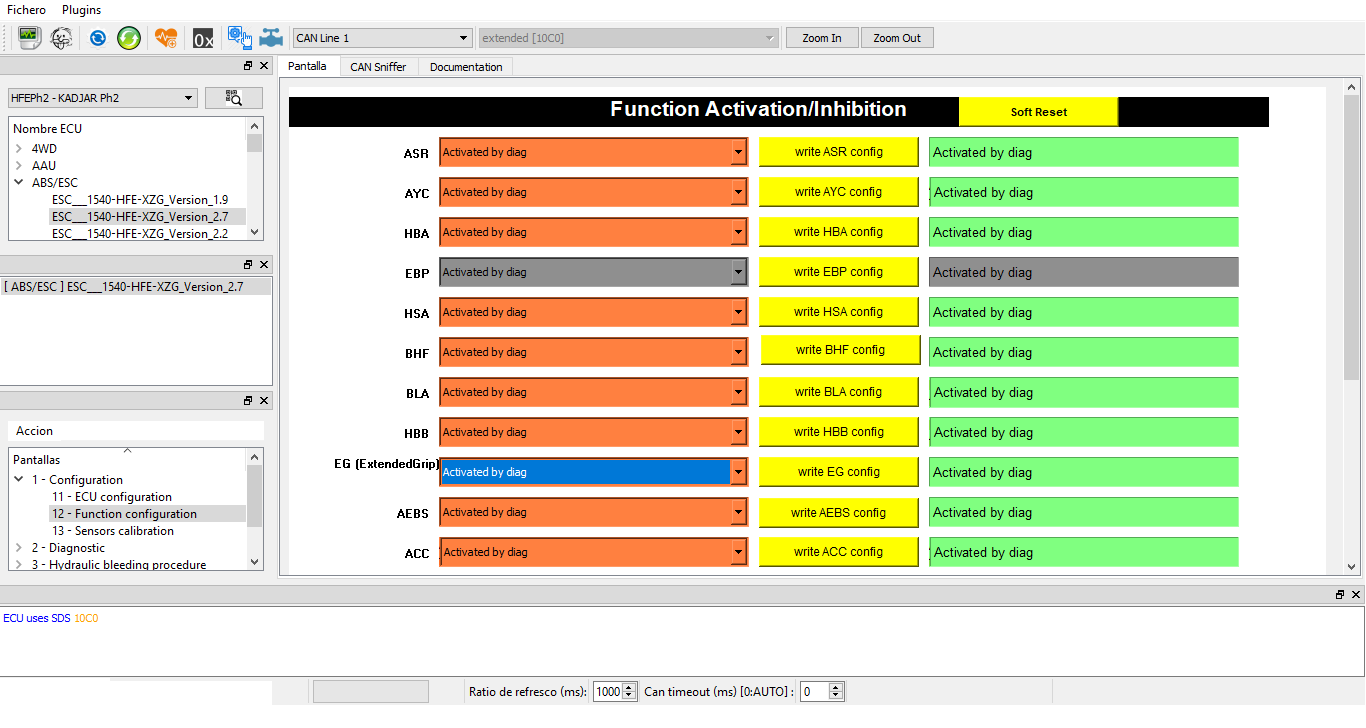Increase the Ratio de refresco value
Viewport: 1366px width, 728px height.
(629, 687)
